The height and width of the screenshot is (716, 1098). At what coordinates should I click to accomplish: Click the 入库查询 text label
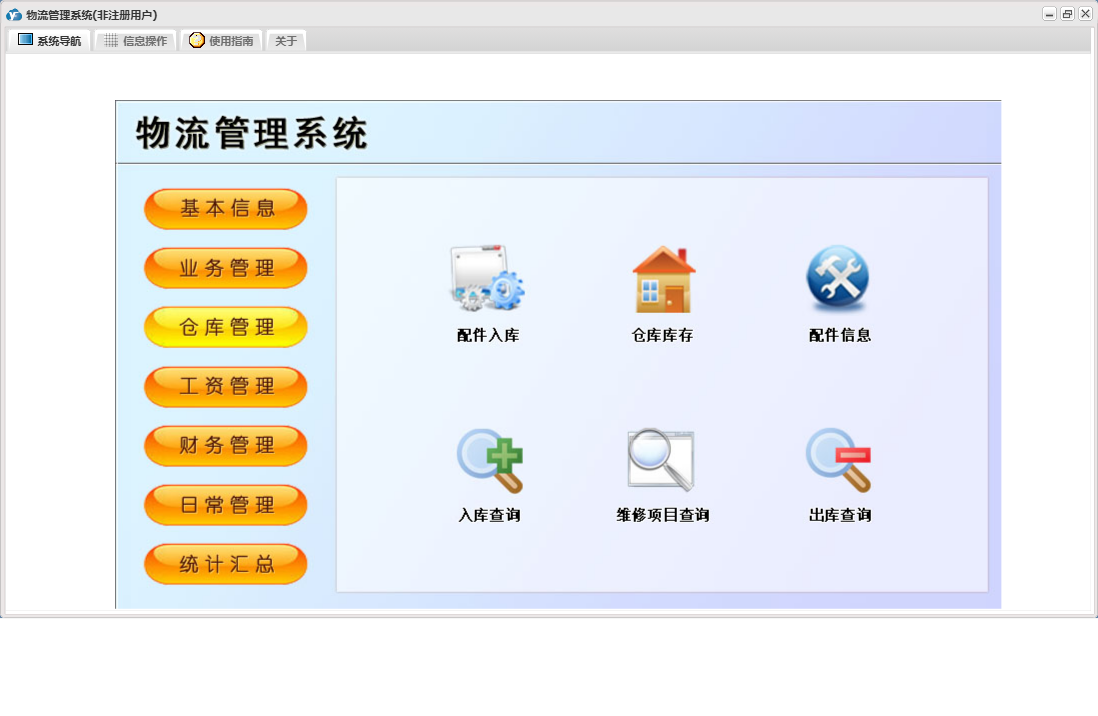(x=489, y=516)
